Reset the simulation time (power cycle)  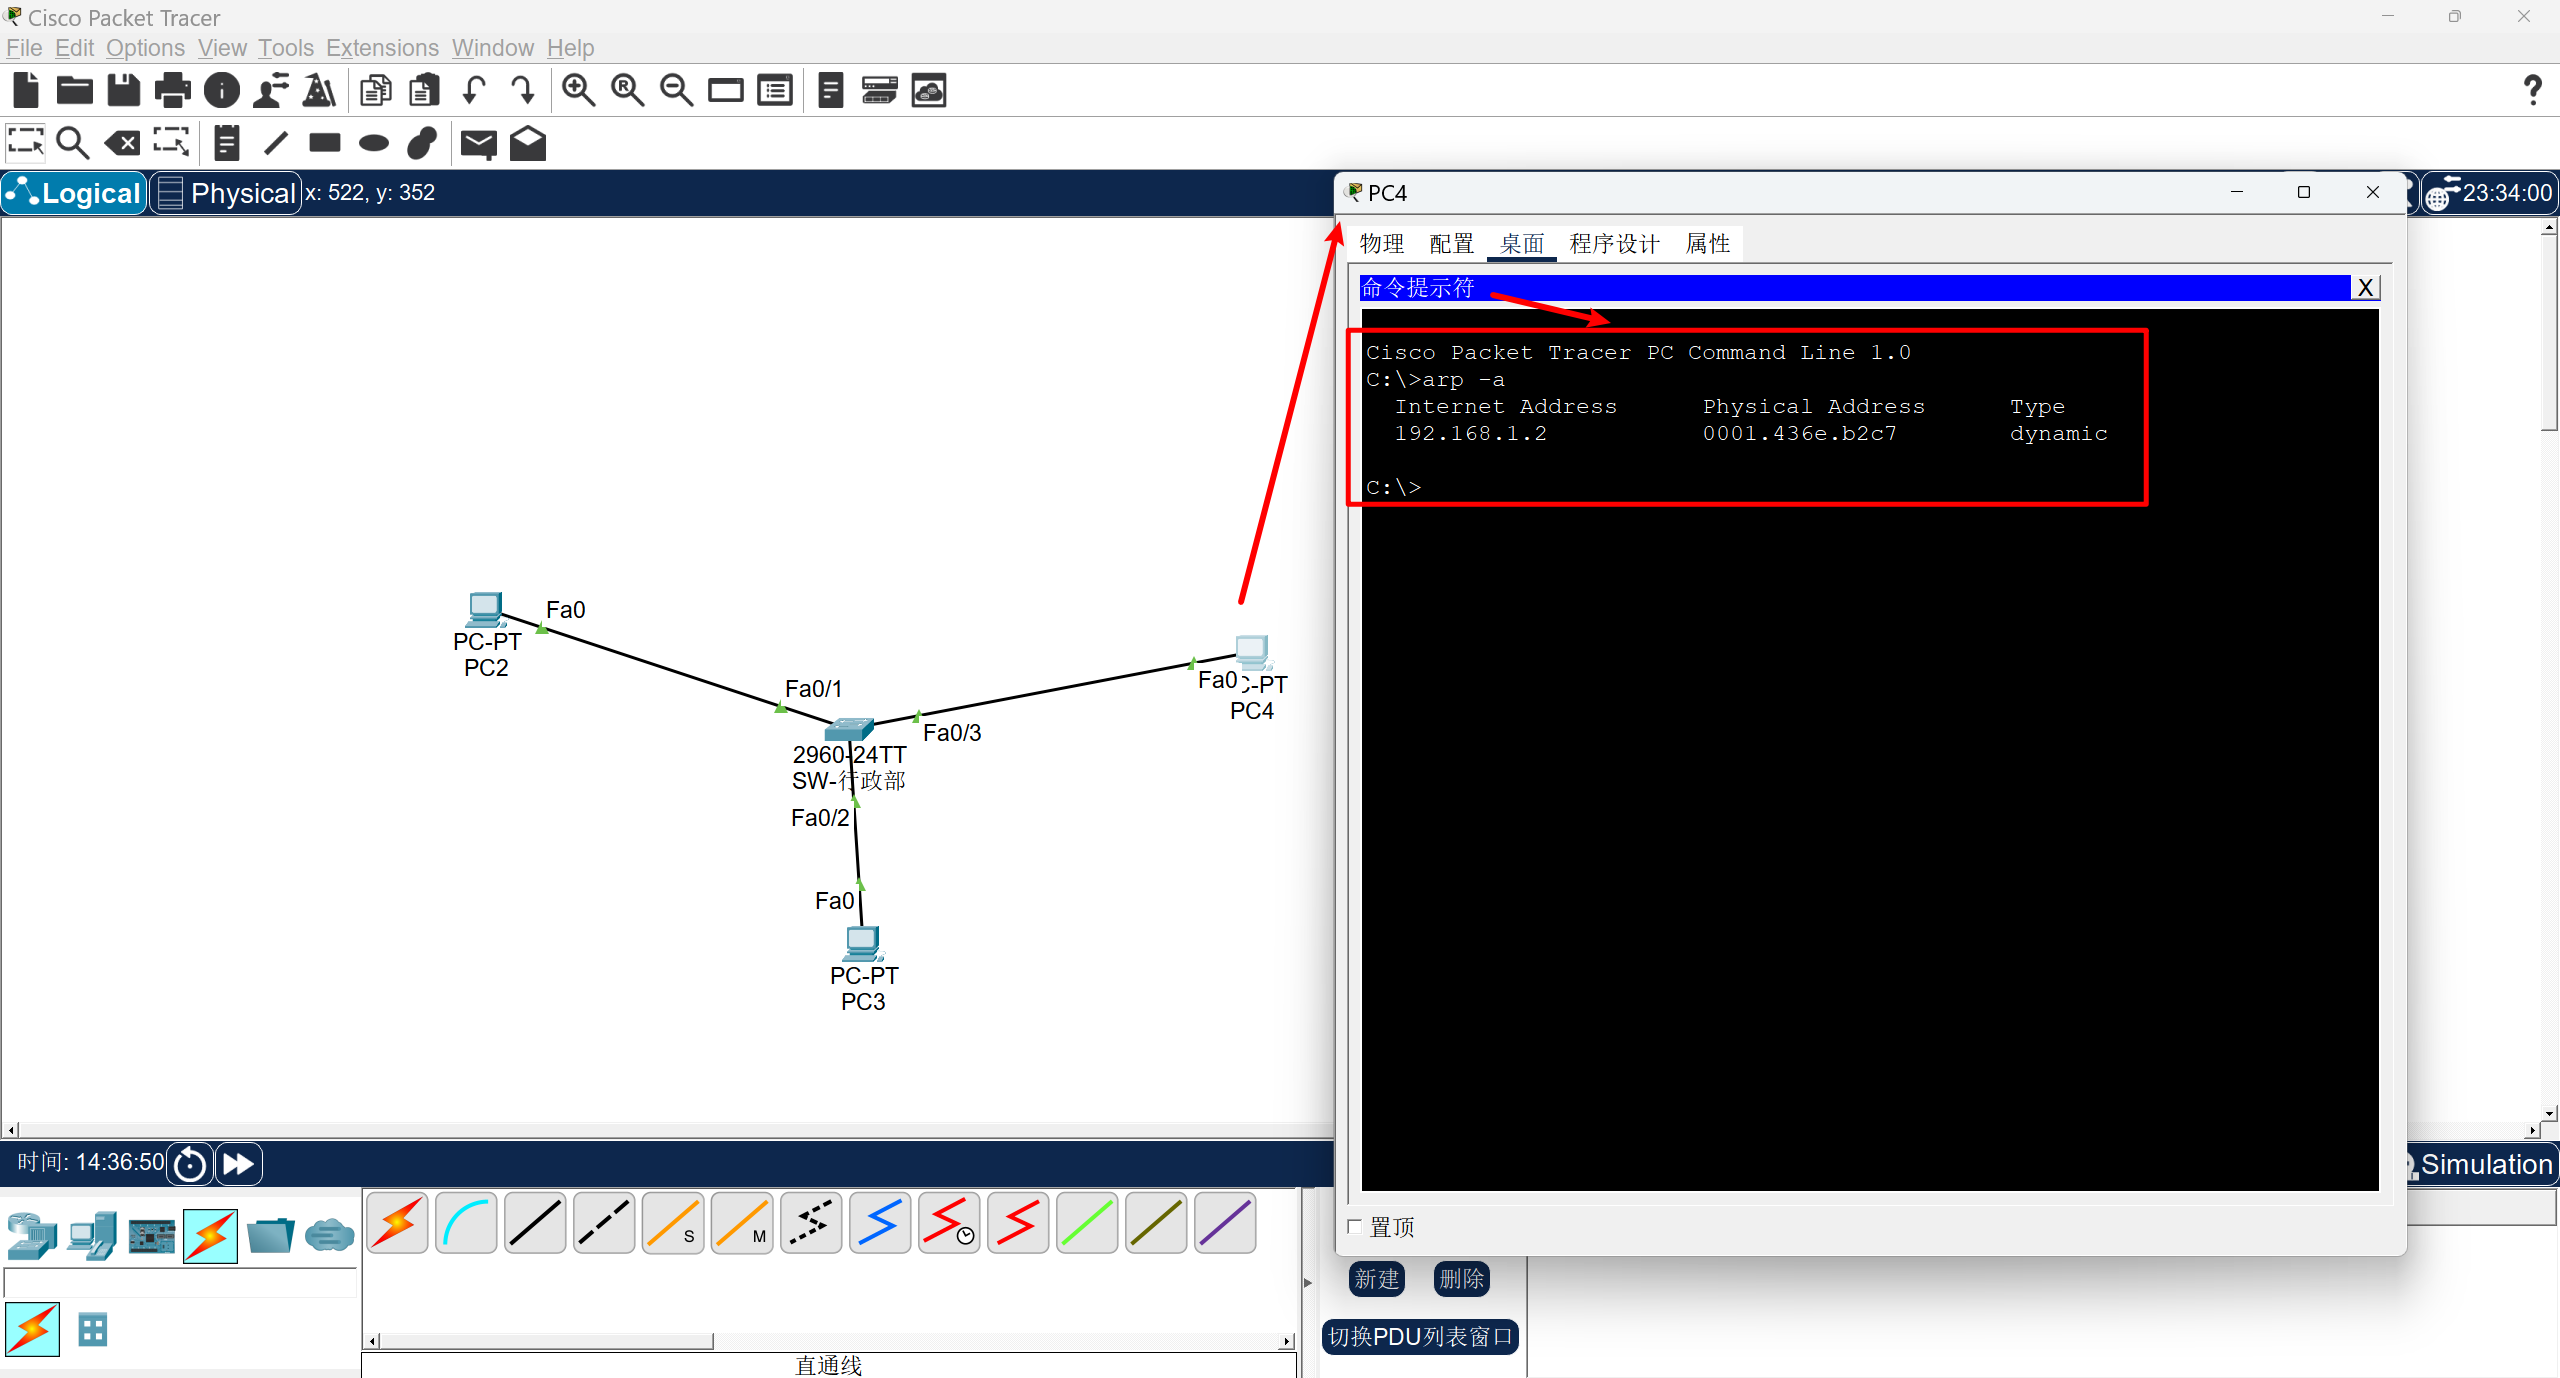coord(190,1164)
